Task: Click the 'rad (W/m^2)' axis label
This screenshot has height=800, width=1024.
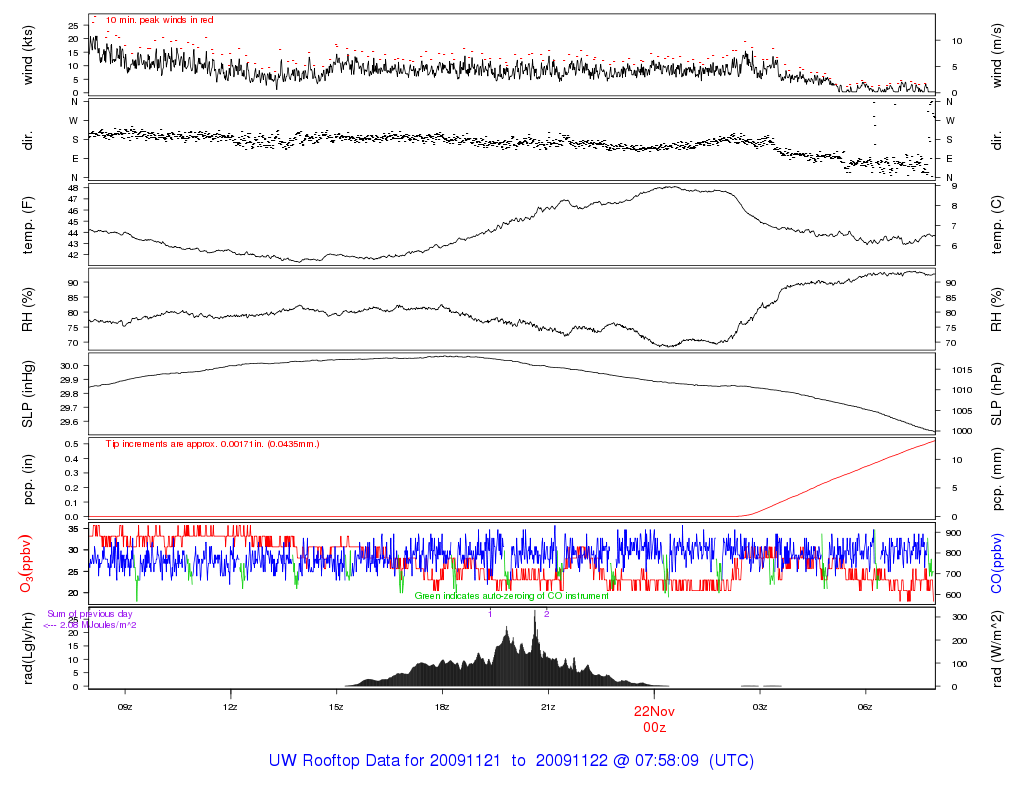Action: pyautogui.click(x=996, y=648)
